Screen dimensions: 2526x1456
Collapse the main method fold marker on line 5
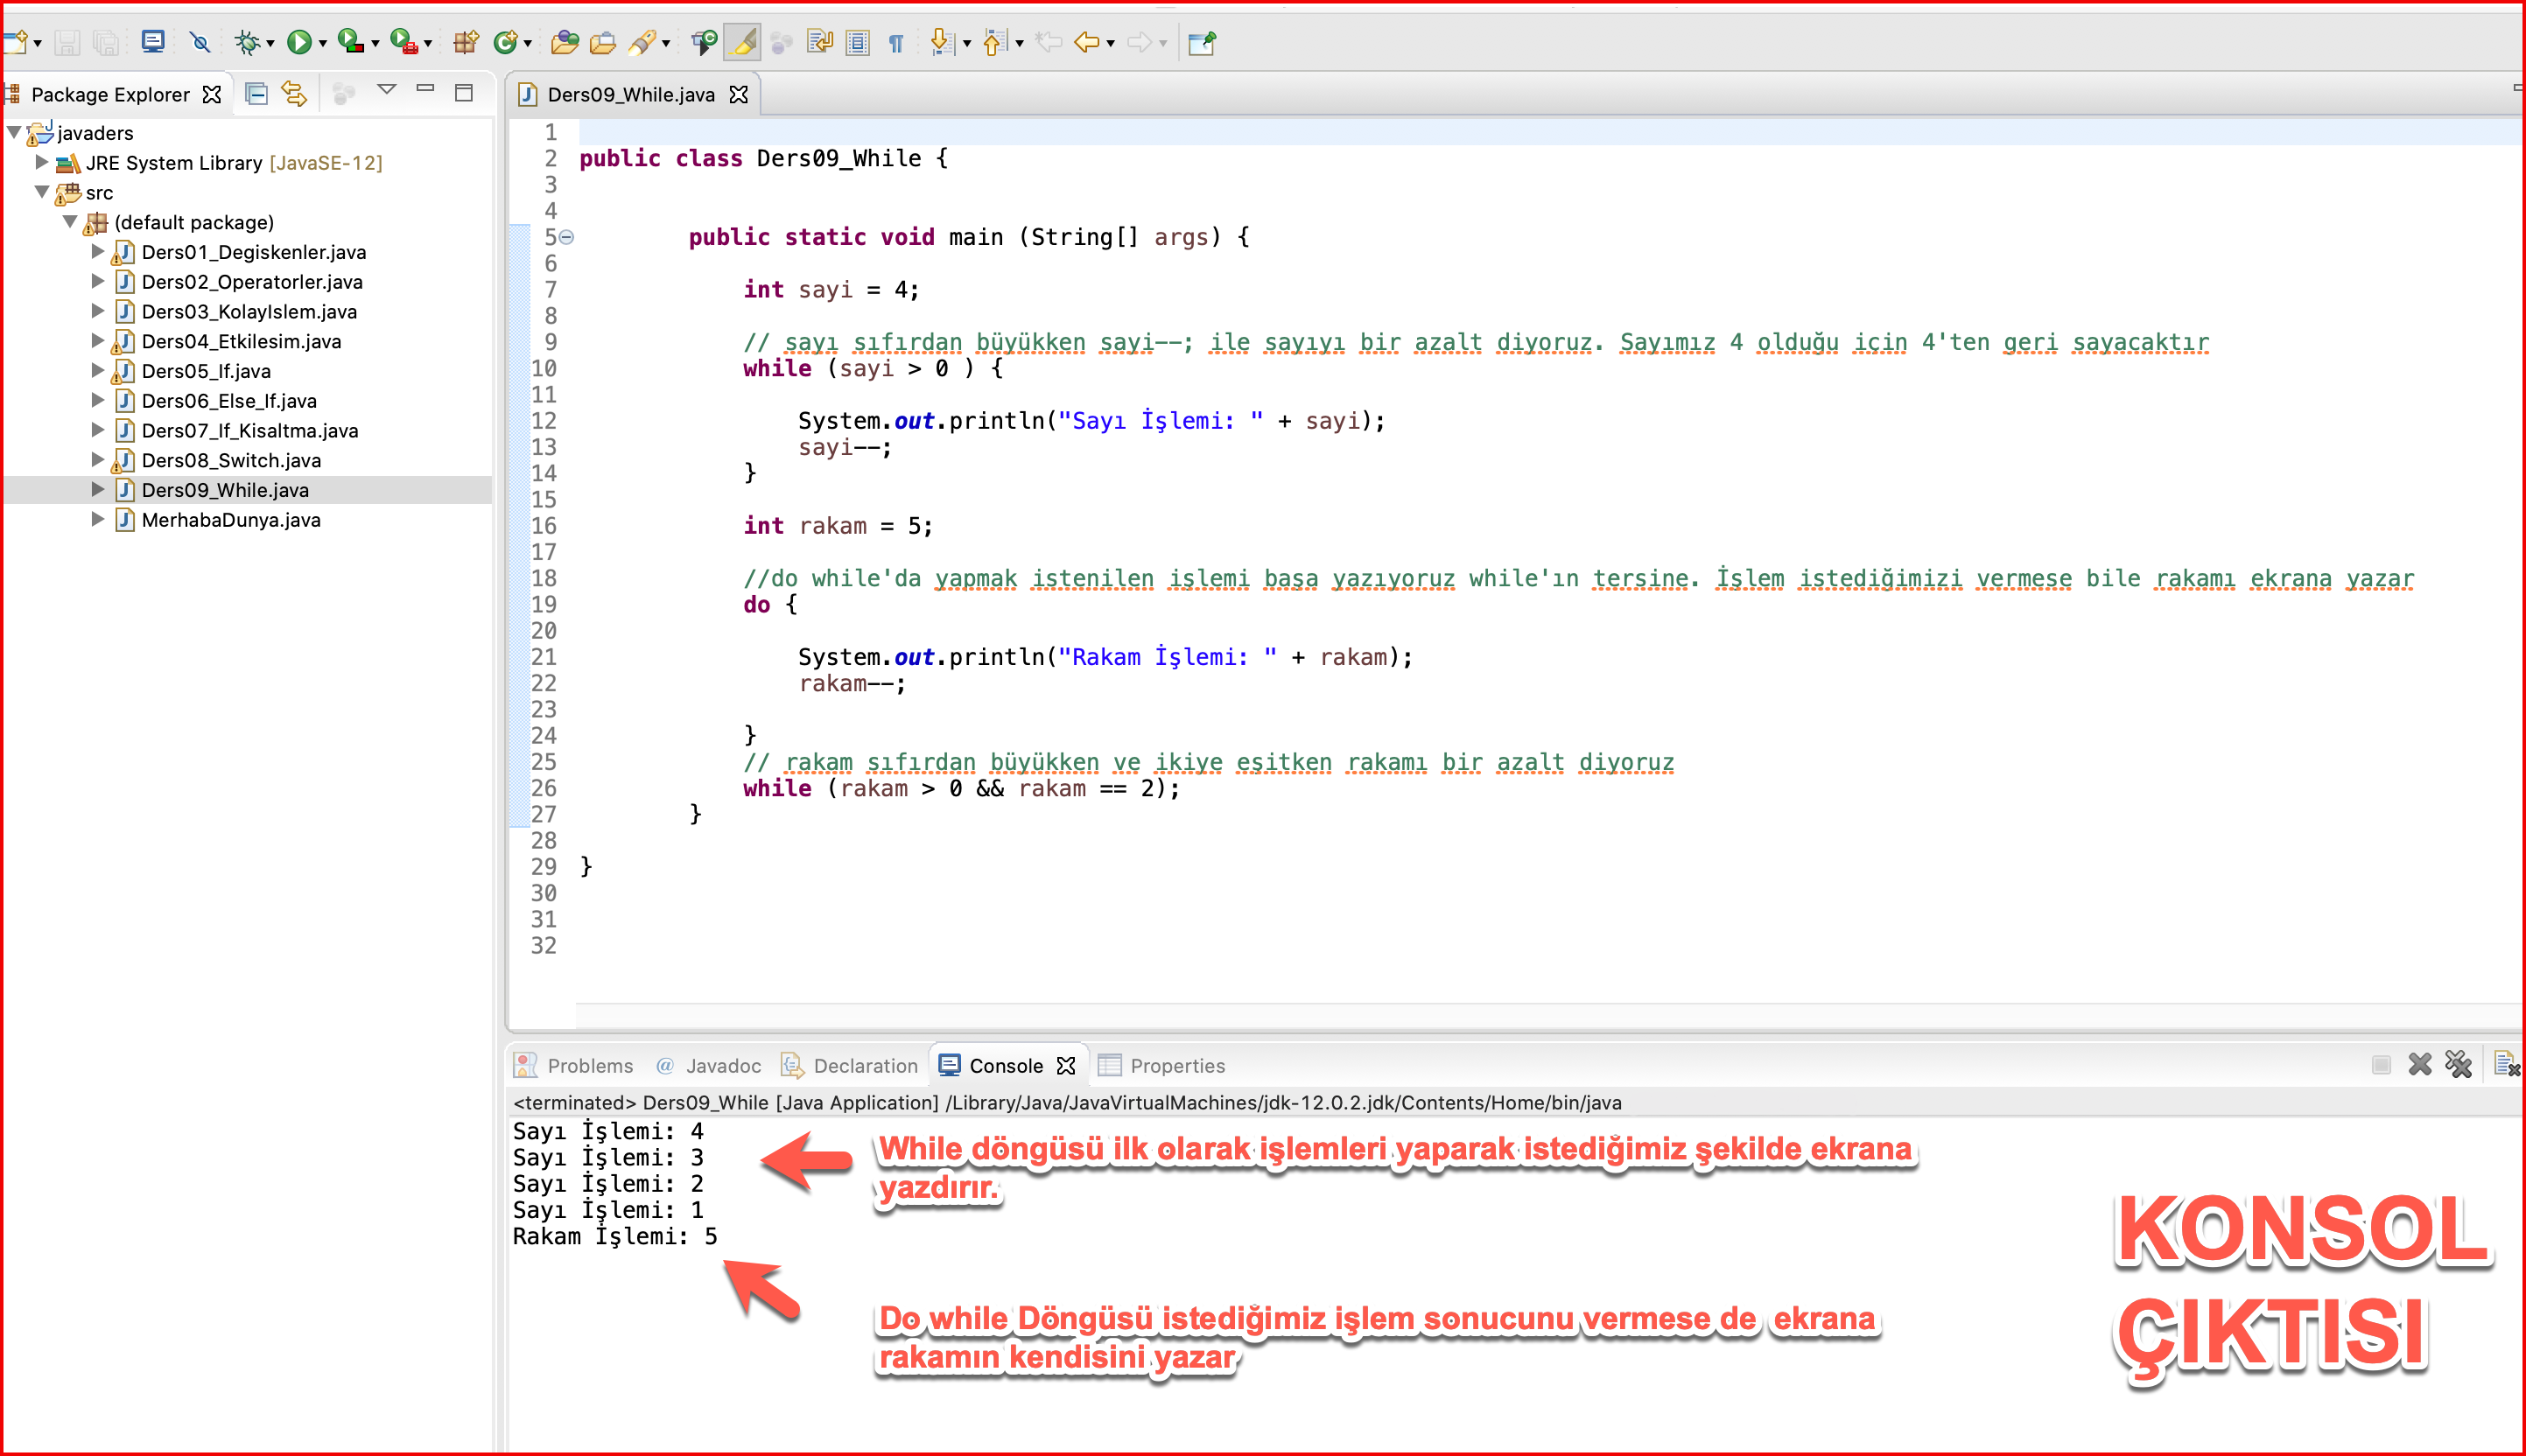567,237
